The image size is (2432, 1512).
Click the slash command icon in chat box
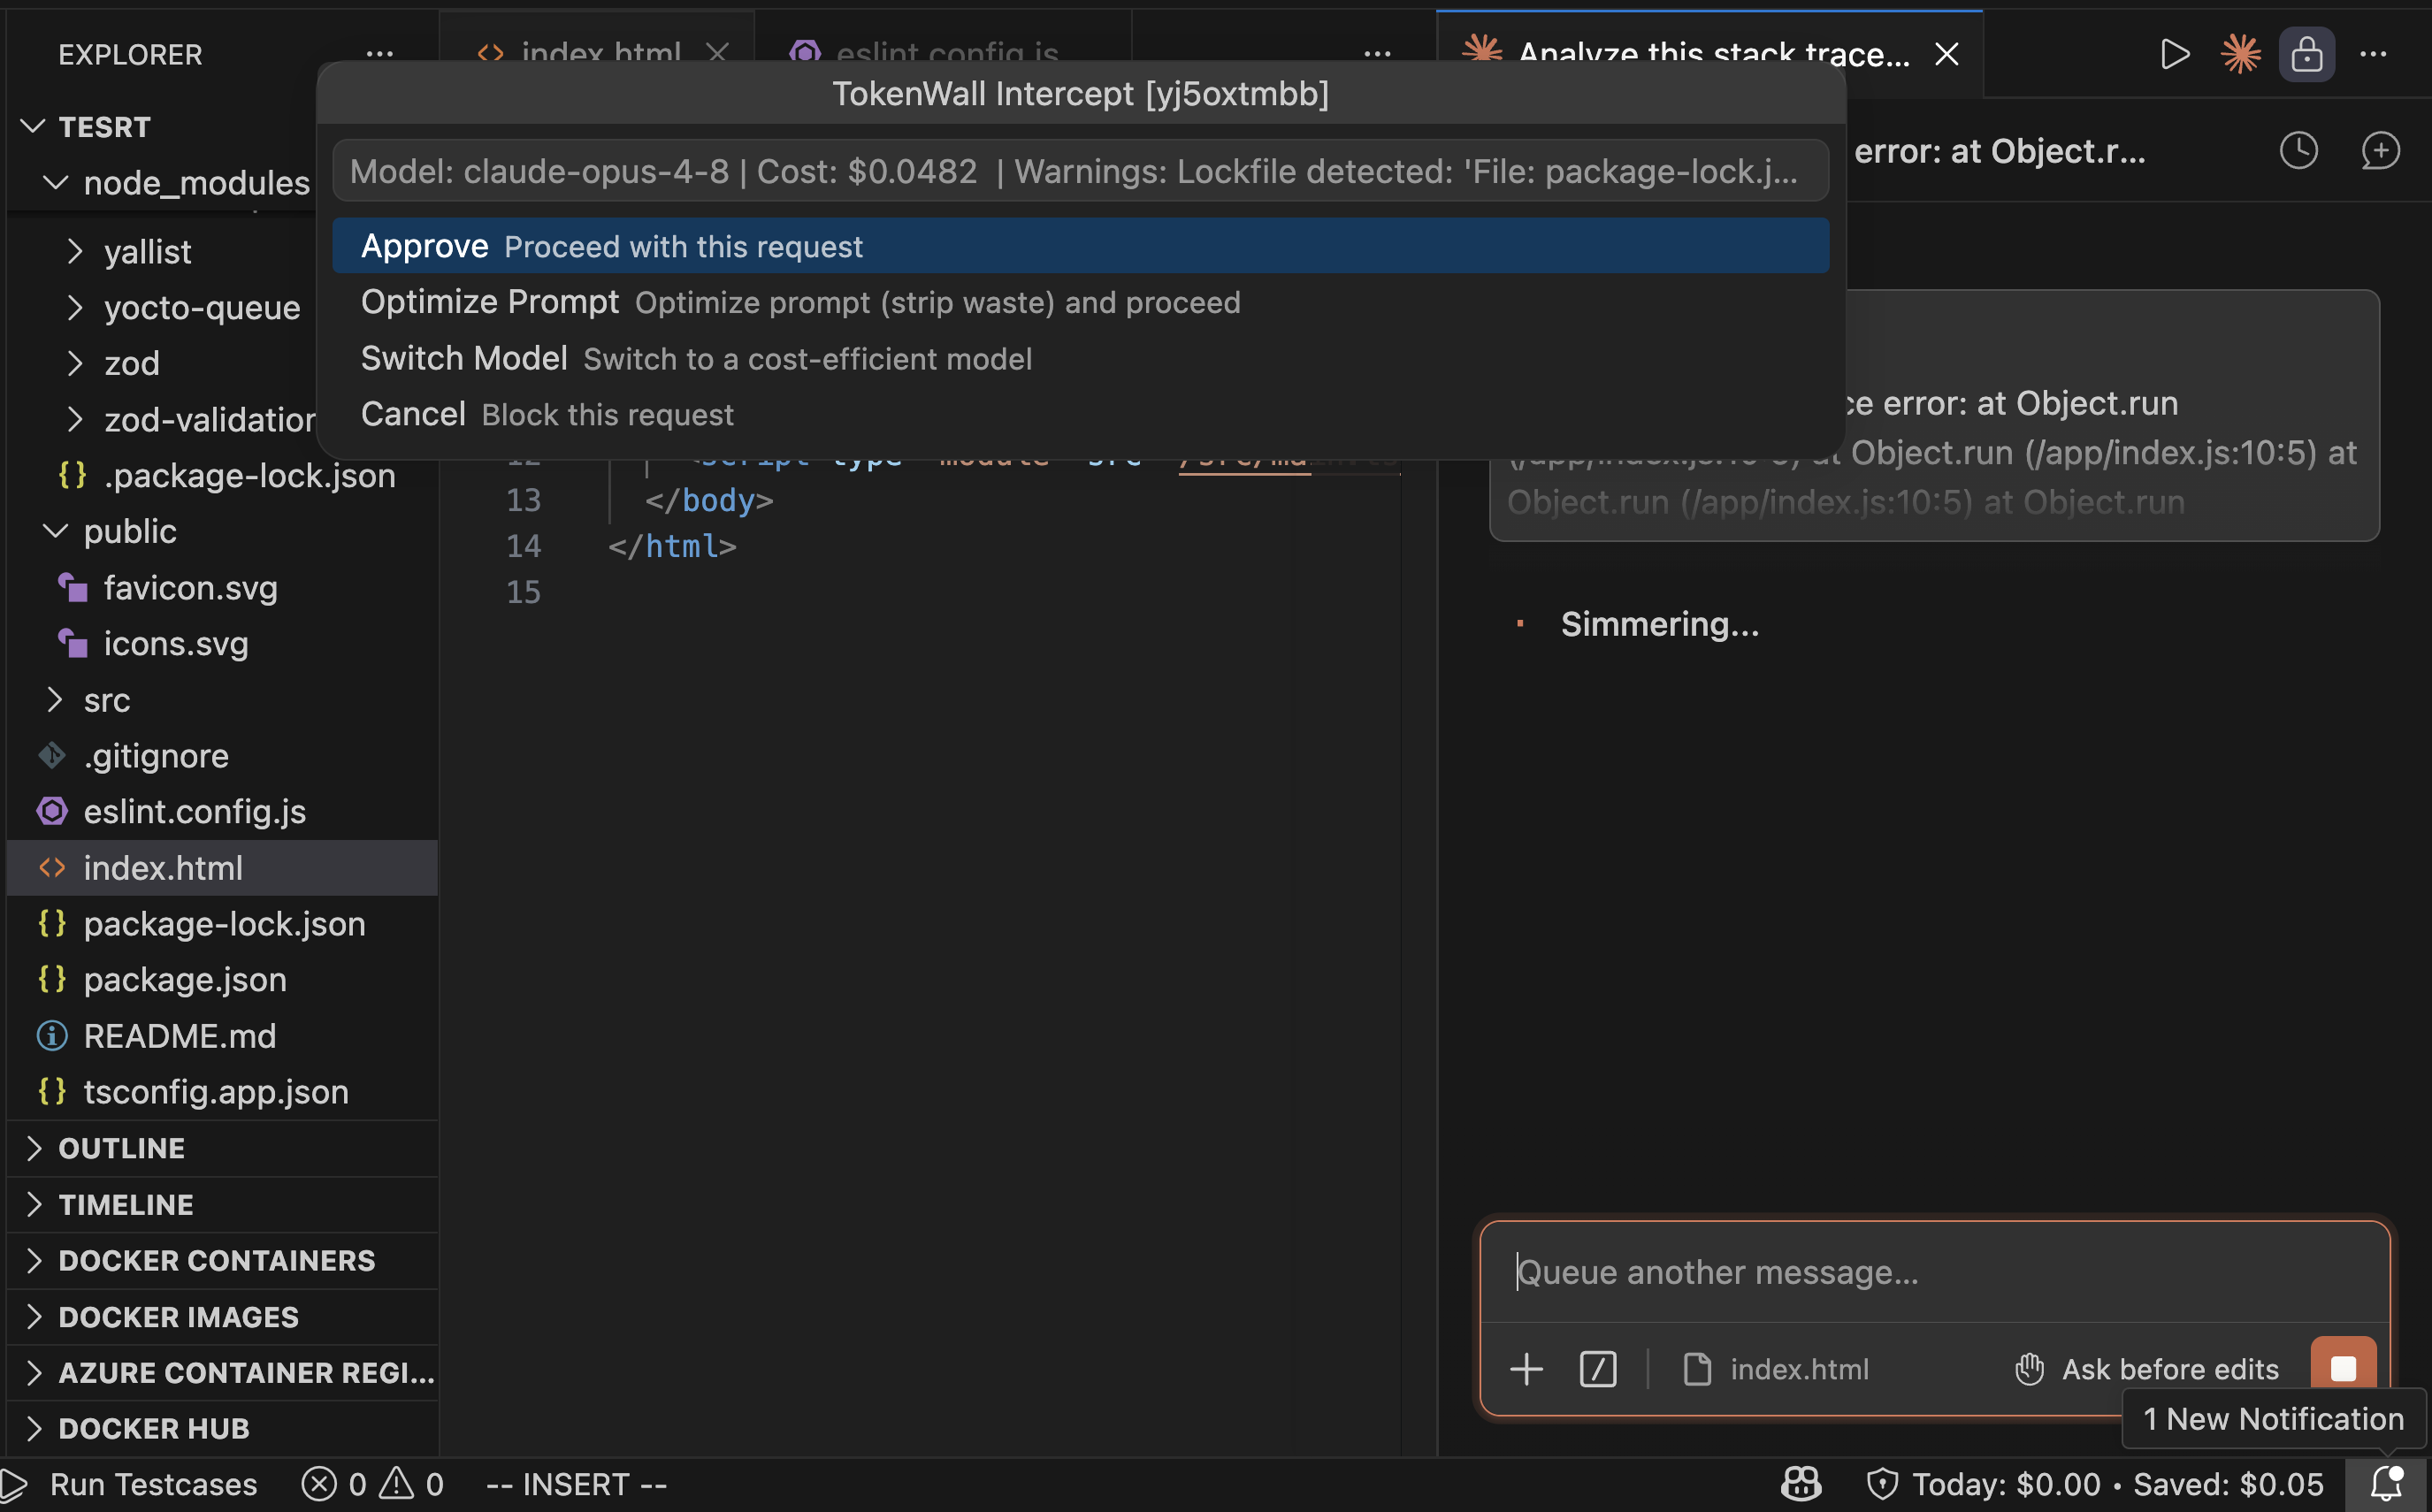click(1597, 1368)
